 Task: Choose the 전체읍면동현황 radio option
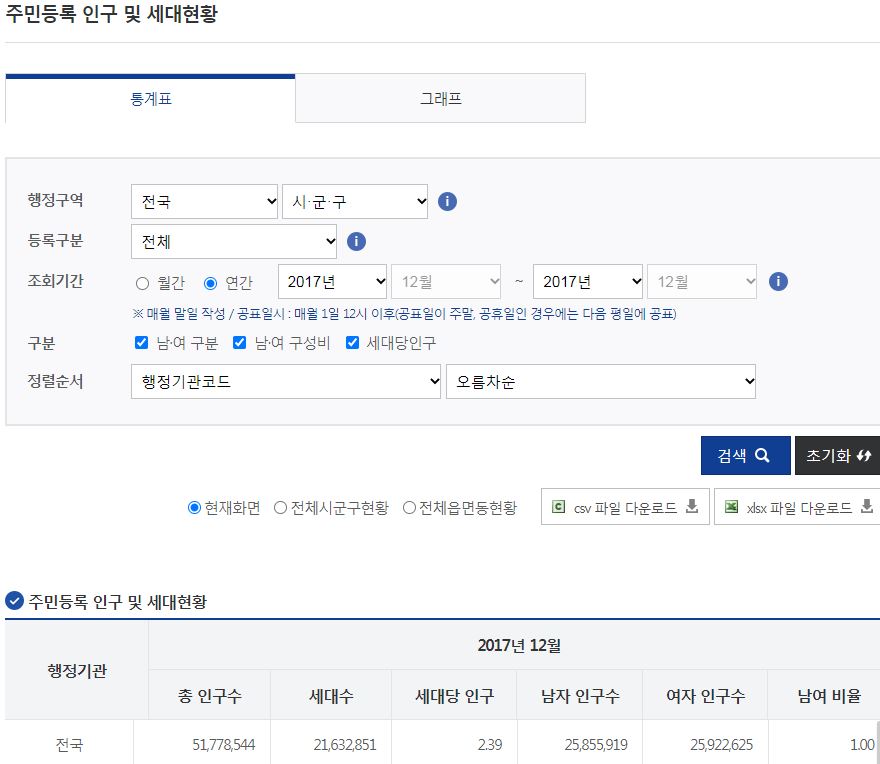[409, 507]
